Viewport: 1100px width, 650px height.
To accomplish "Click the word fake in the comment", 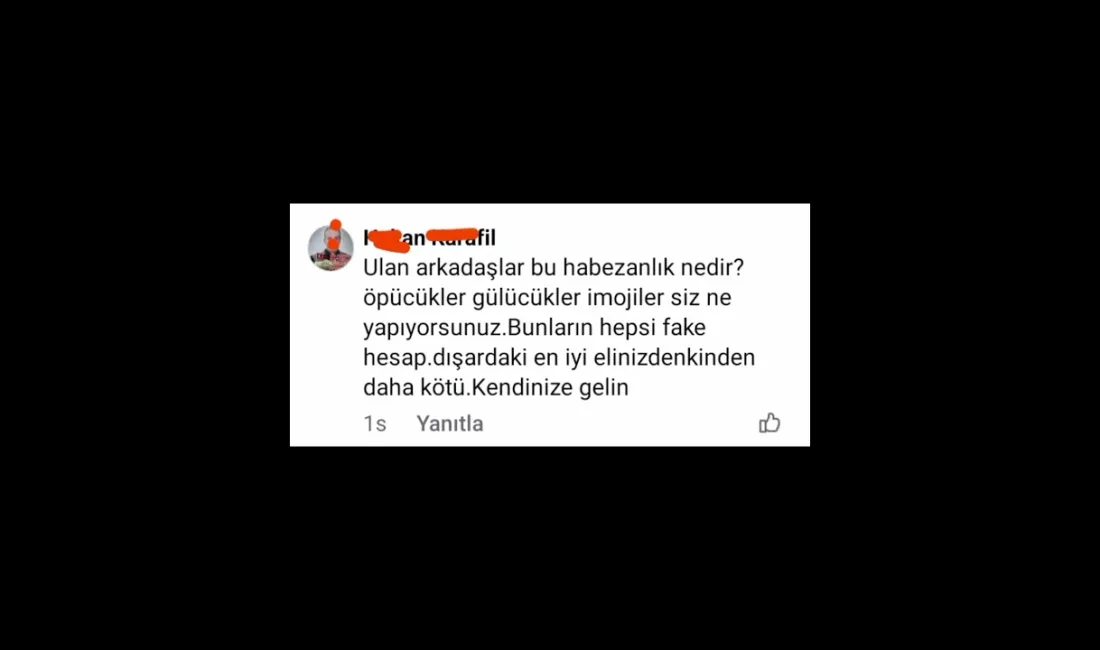I will [684, 327].
